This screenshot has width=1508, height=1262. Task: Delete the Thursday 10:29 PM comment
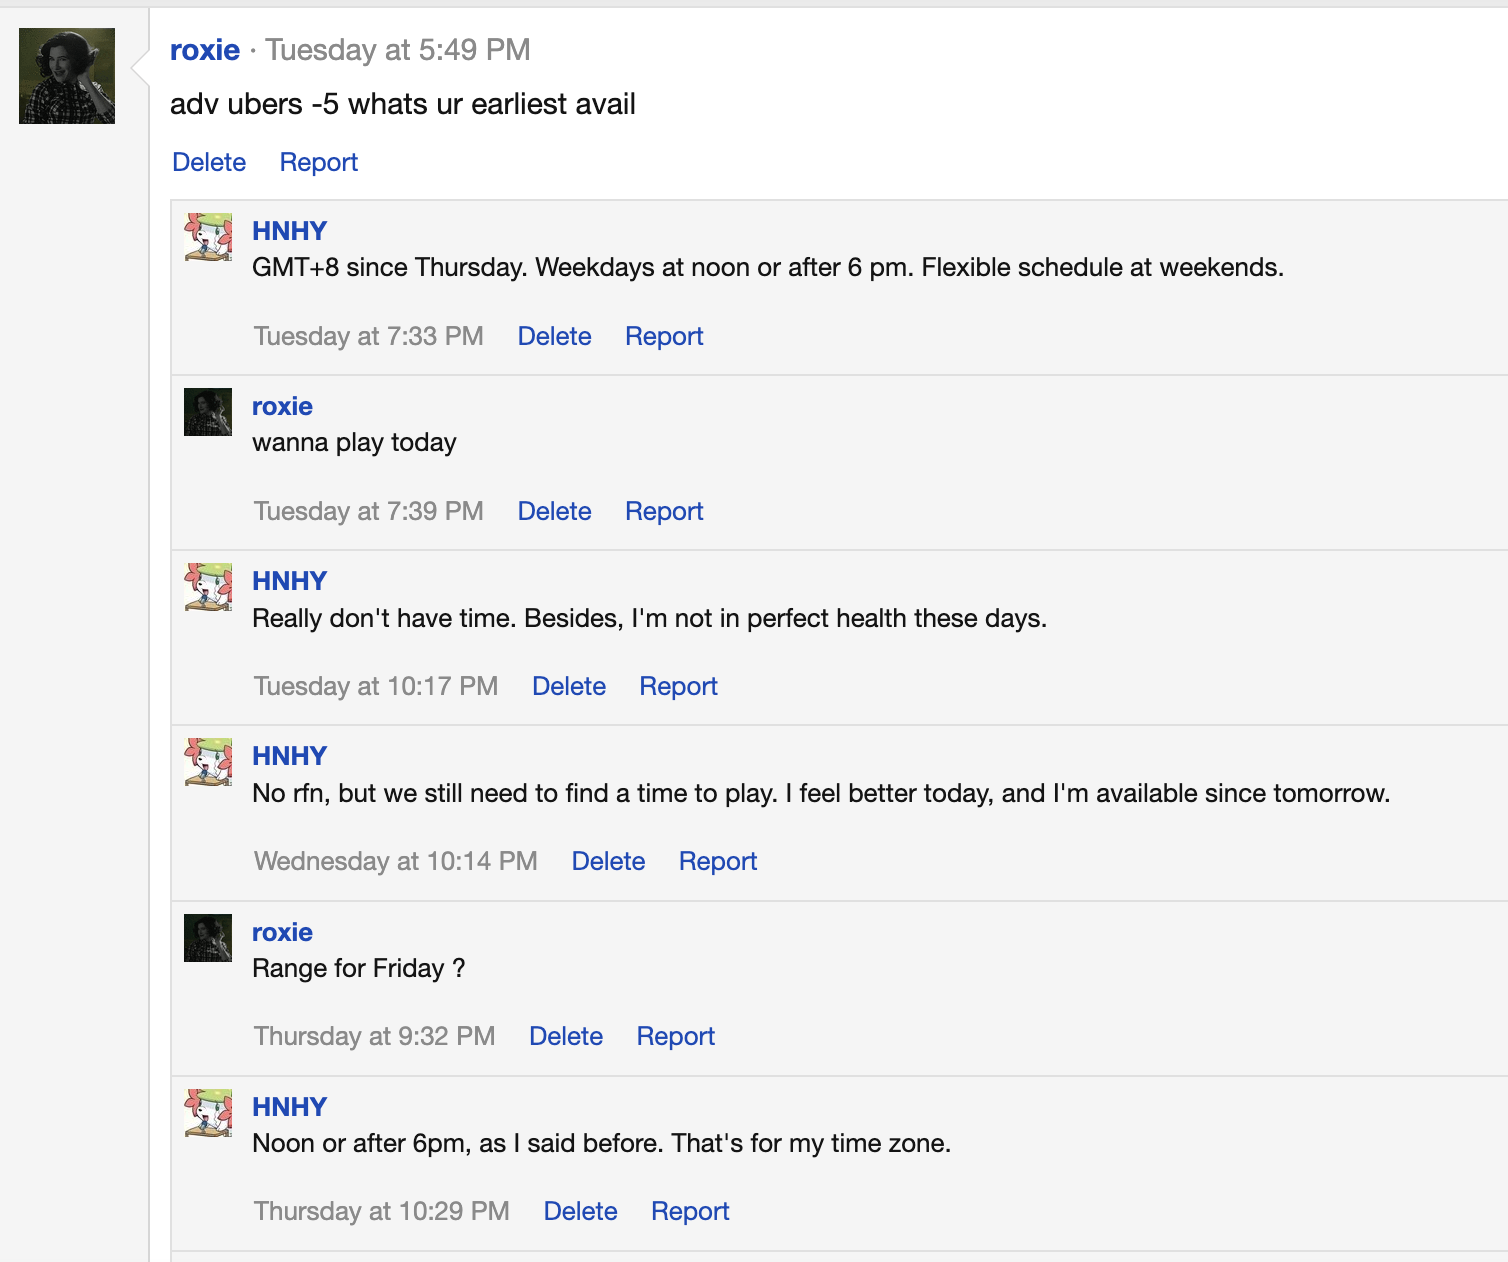click(x=580, y=1211)
